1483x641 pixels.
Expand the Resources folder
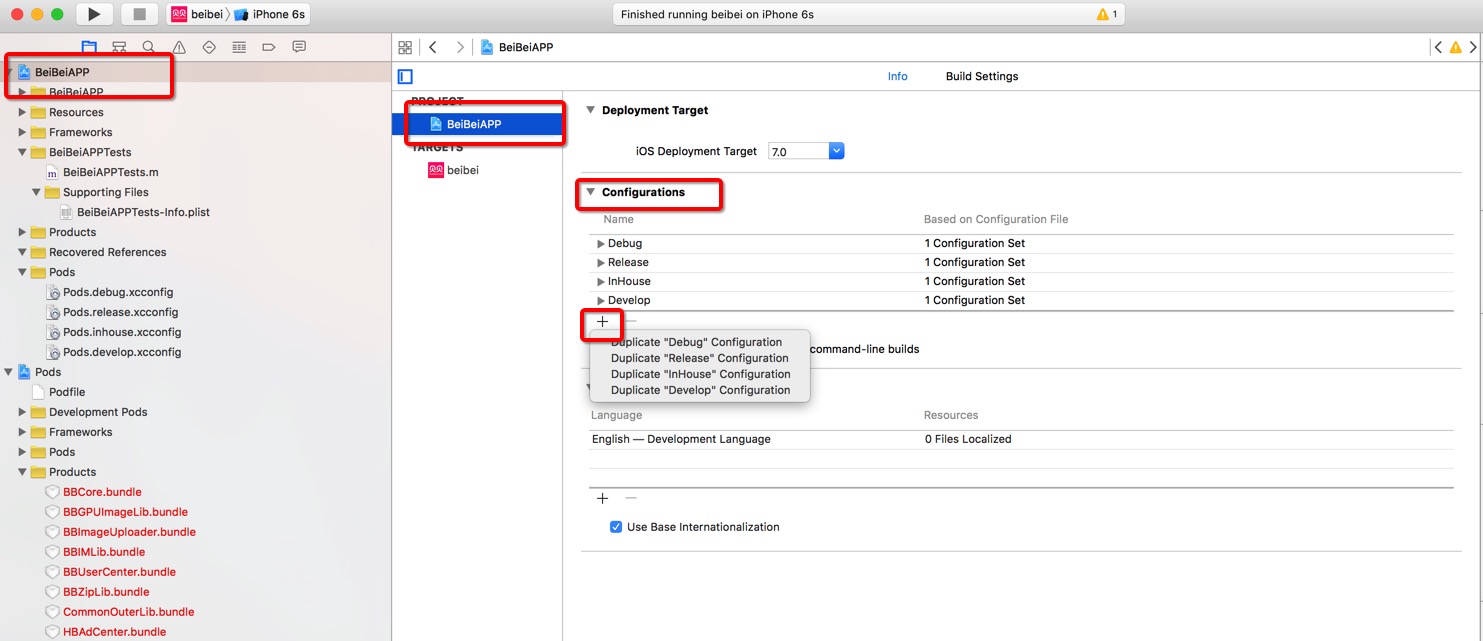tap(22, 112)
